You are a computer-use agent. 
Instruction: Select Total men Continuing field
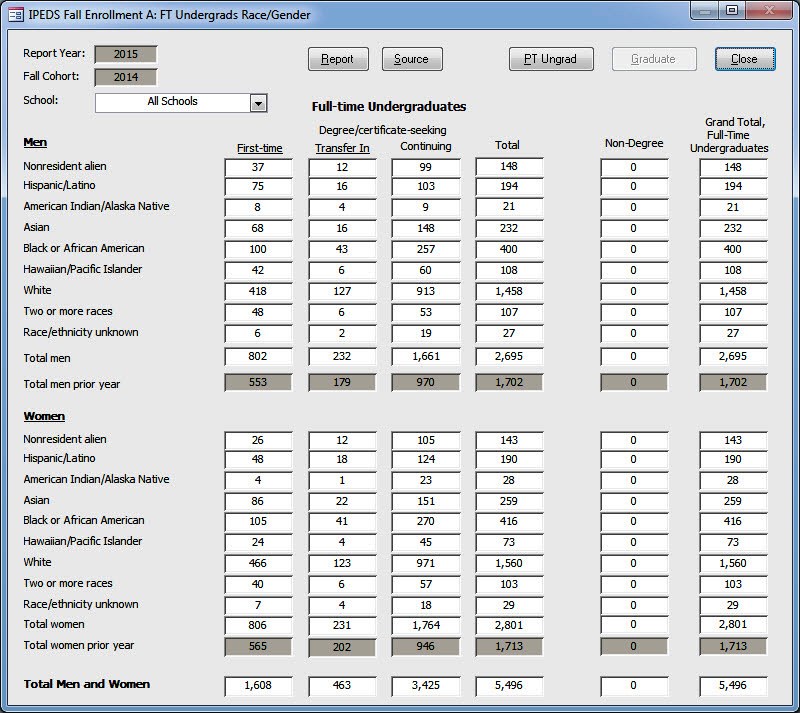(x=426, y=356)
